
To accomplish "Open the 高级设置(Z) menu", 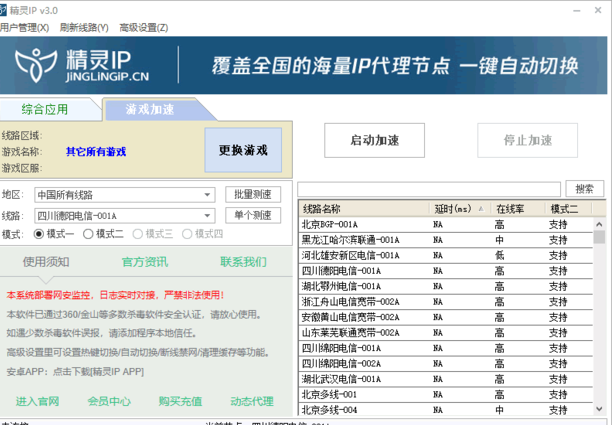I will click(x=144, y=28).
